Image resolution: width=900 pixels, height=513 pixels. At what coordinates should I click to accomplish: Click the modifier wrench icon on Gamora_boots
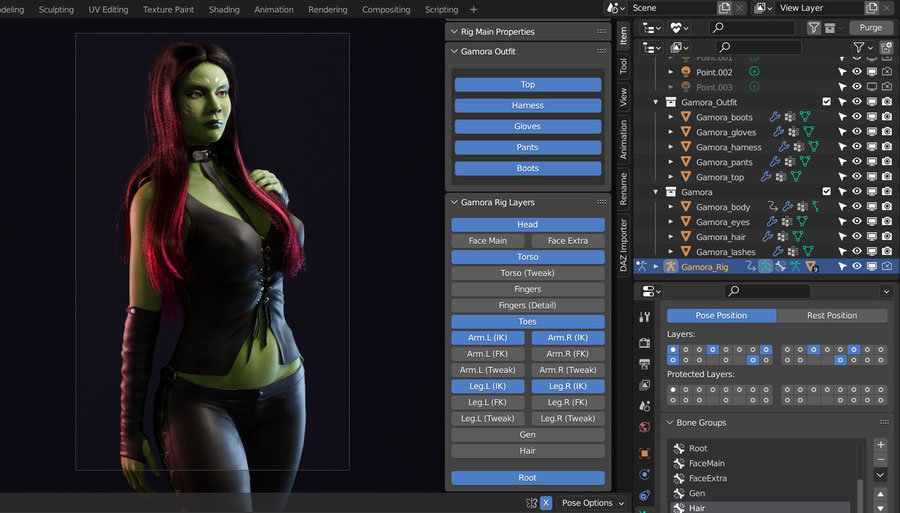coord(774,117)
